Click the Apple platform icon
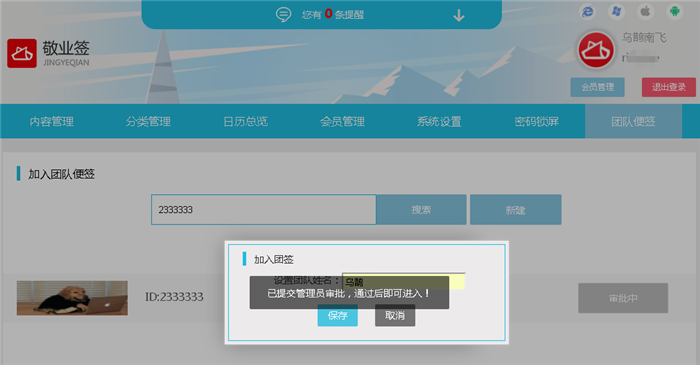The height and width of the screenshot is (365, 700). tap(646, 11)
